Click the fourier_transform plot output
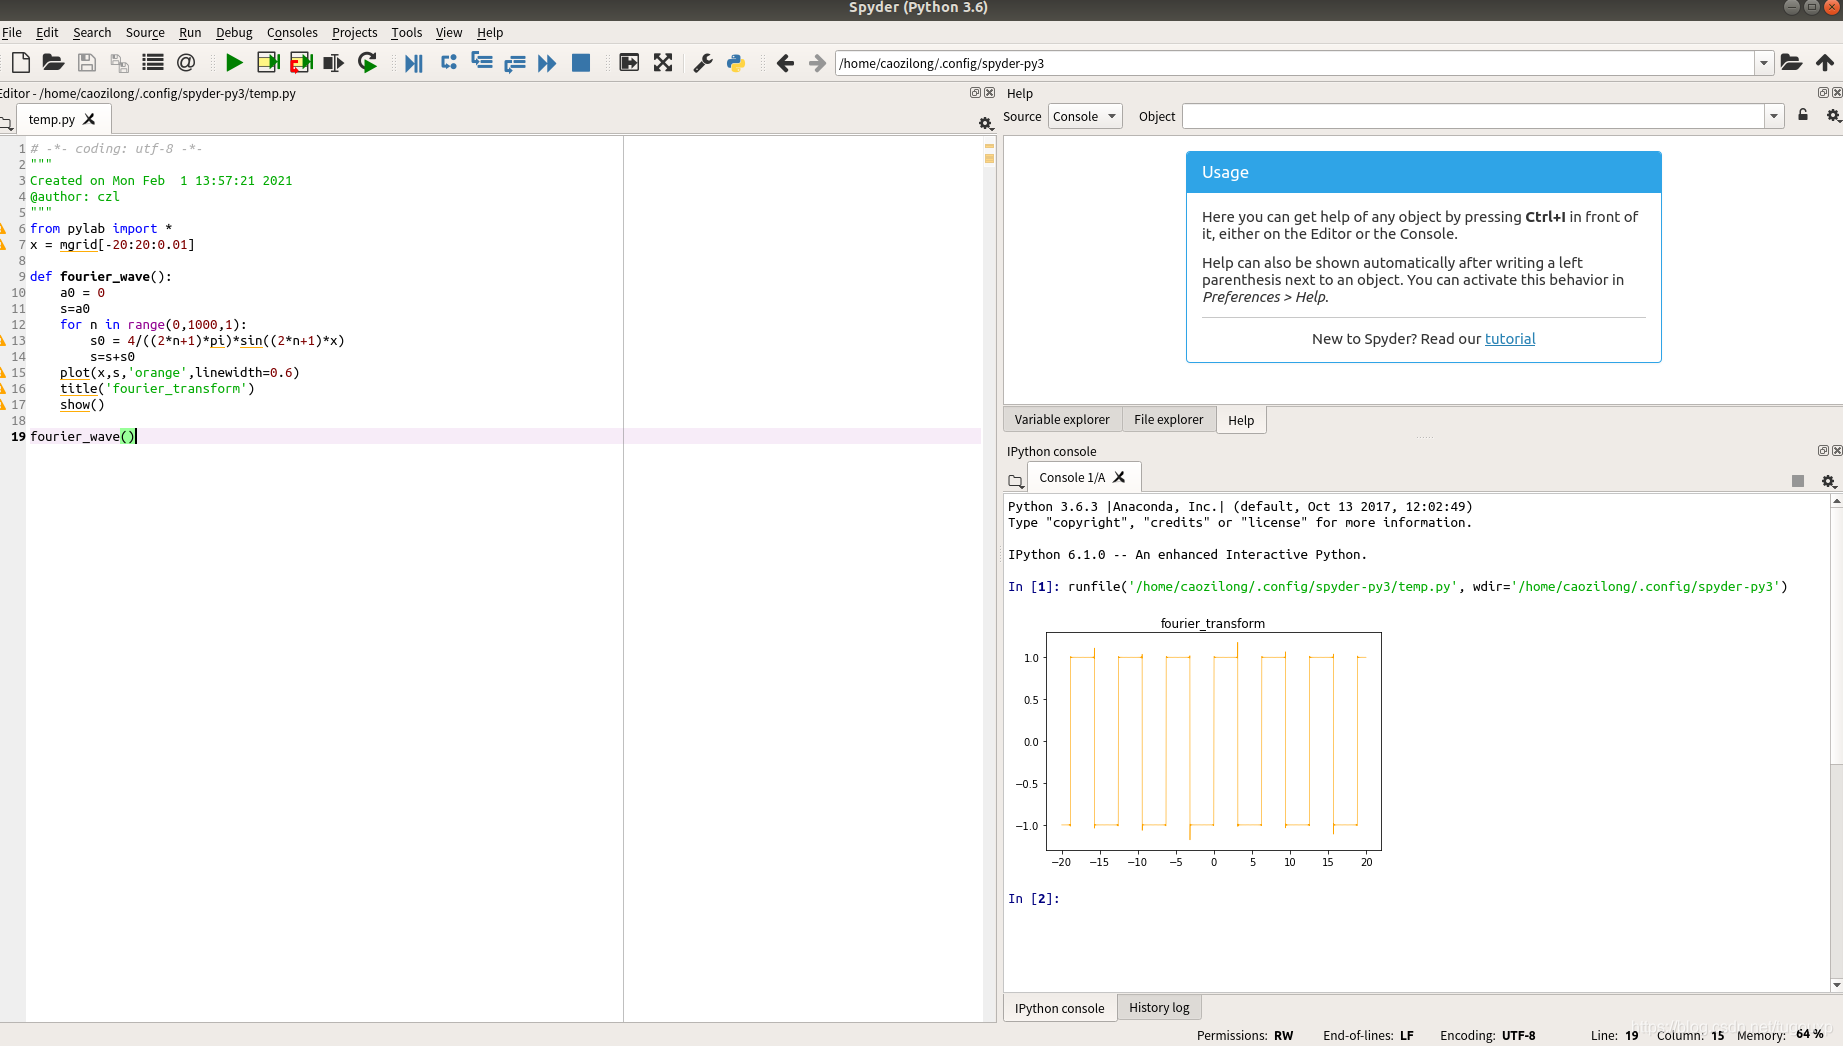Screen dimensions: 1843x1046 coord(1198,743)
